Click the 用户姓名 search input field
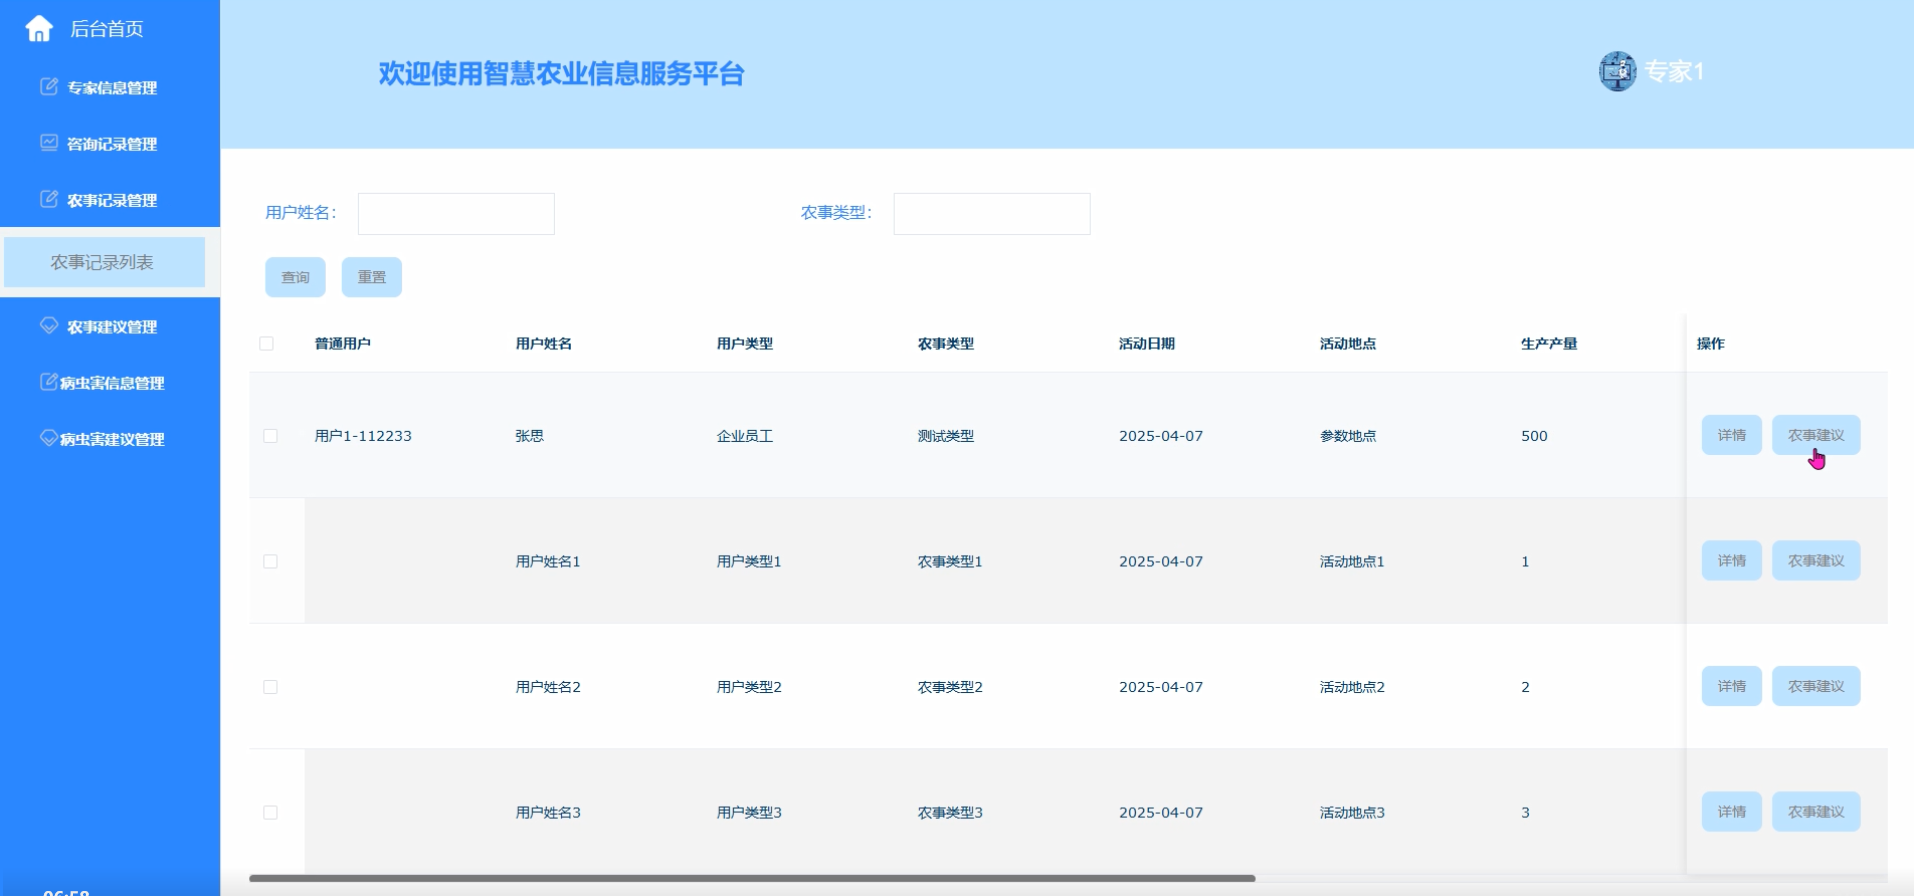 tap(456, 214)
